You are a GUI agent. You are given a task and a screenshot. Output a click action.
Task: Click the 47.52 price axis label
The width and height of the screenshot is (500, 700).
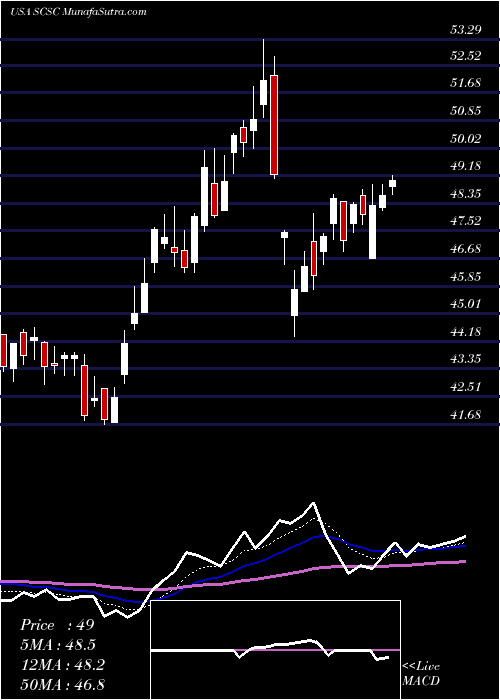tap(467, 221)
